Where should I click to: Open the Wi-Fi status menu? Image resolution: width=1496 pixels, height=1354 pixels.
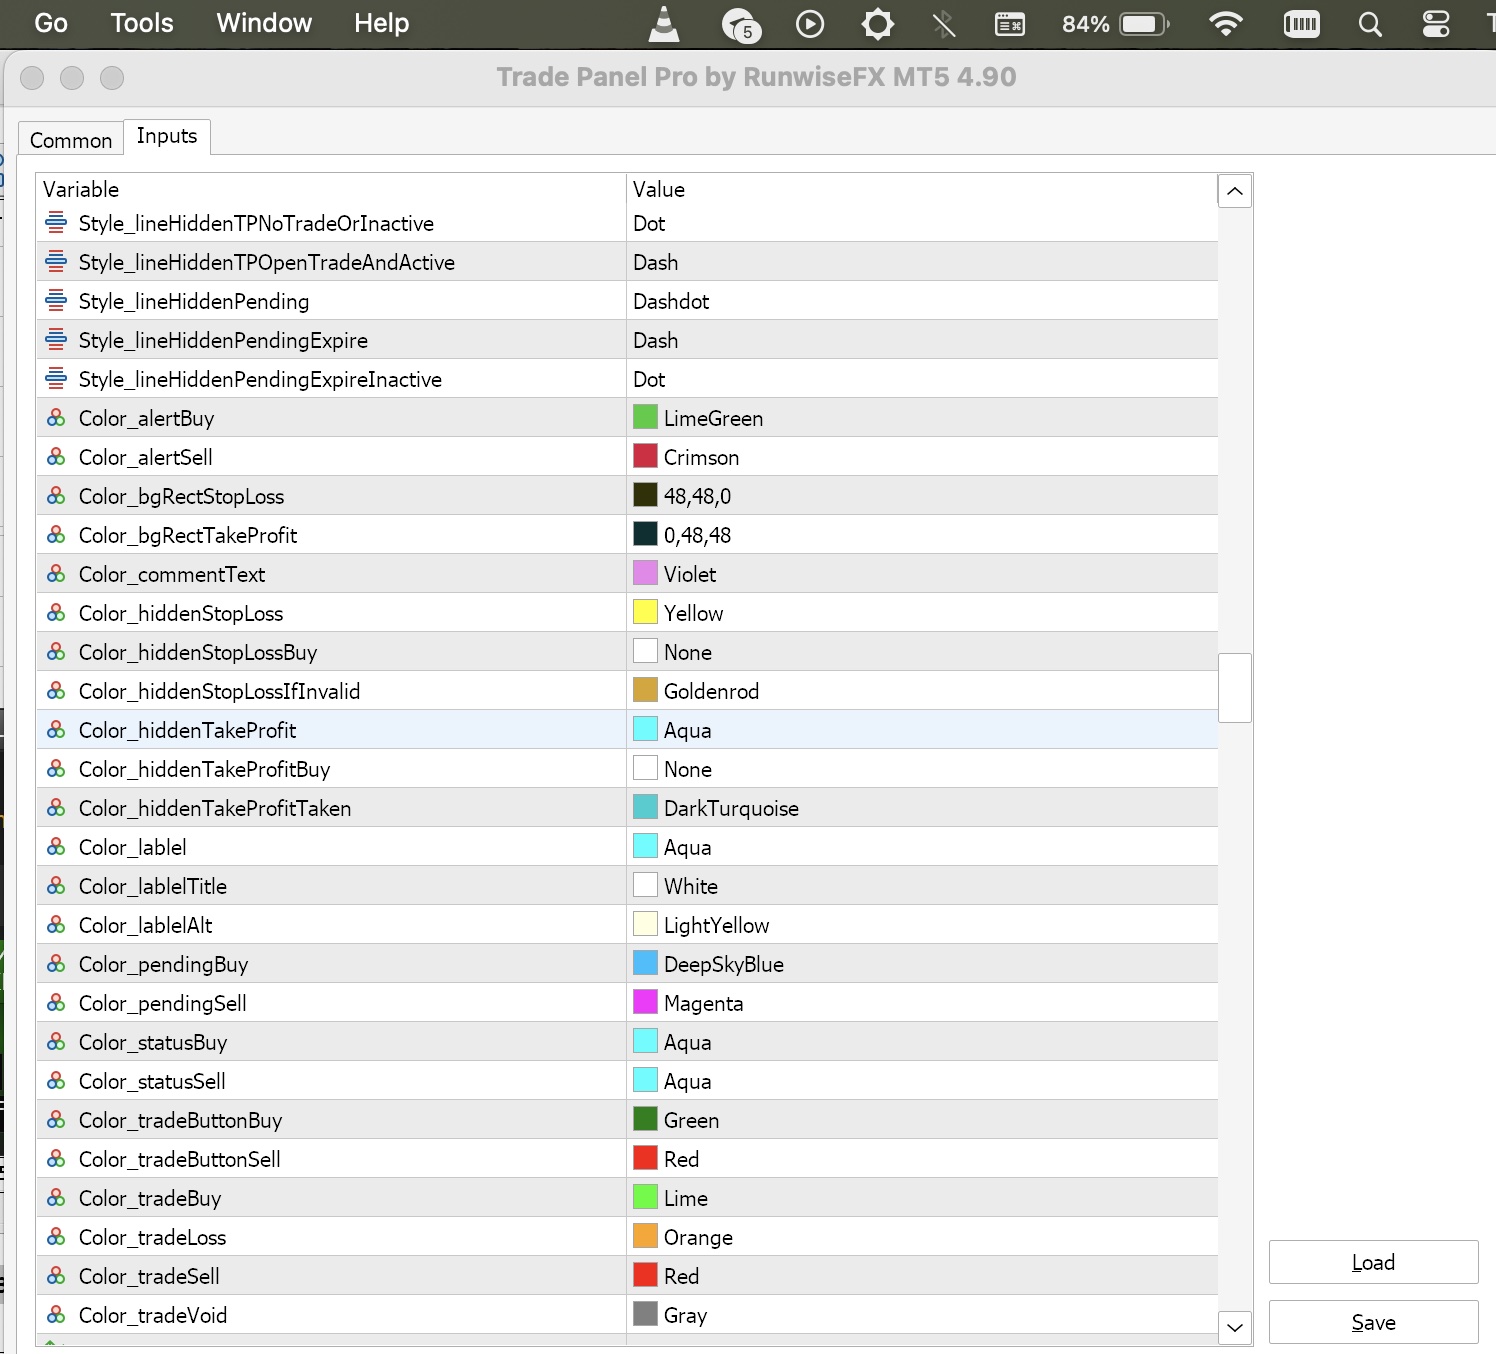pos(1226,24)
